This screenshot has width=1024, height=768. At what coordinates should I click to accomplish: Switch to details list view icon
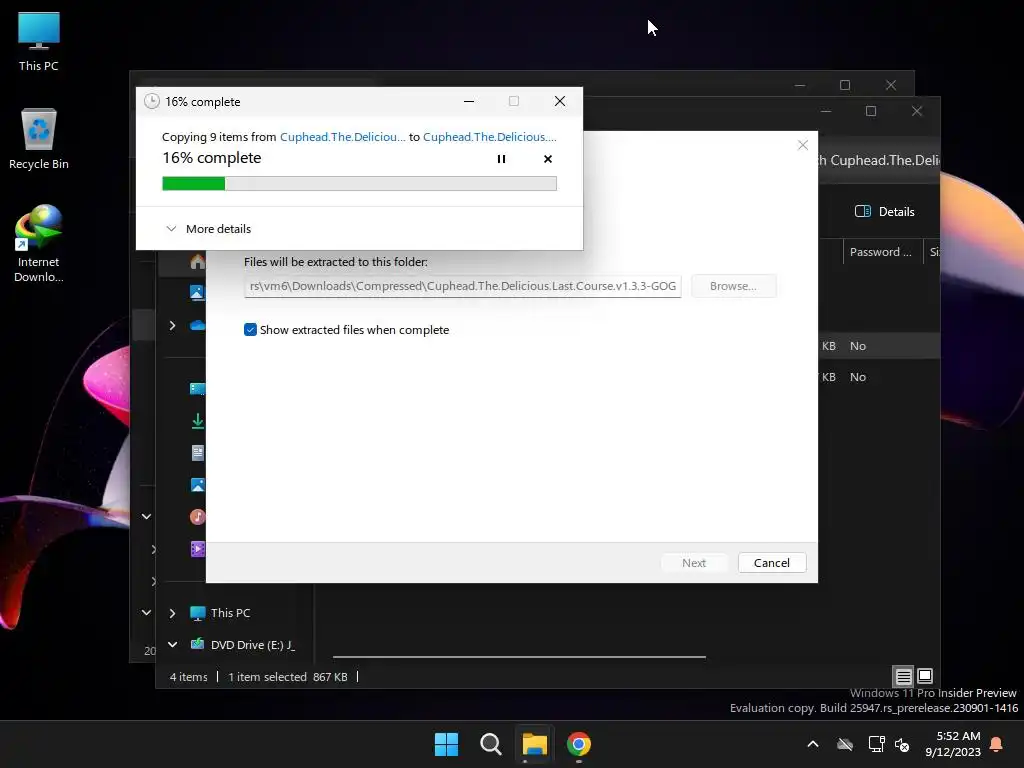click(x=903, y=677)
